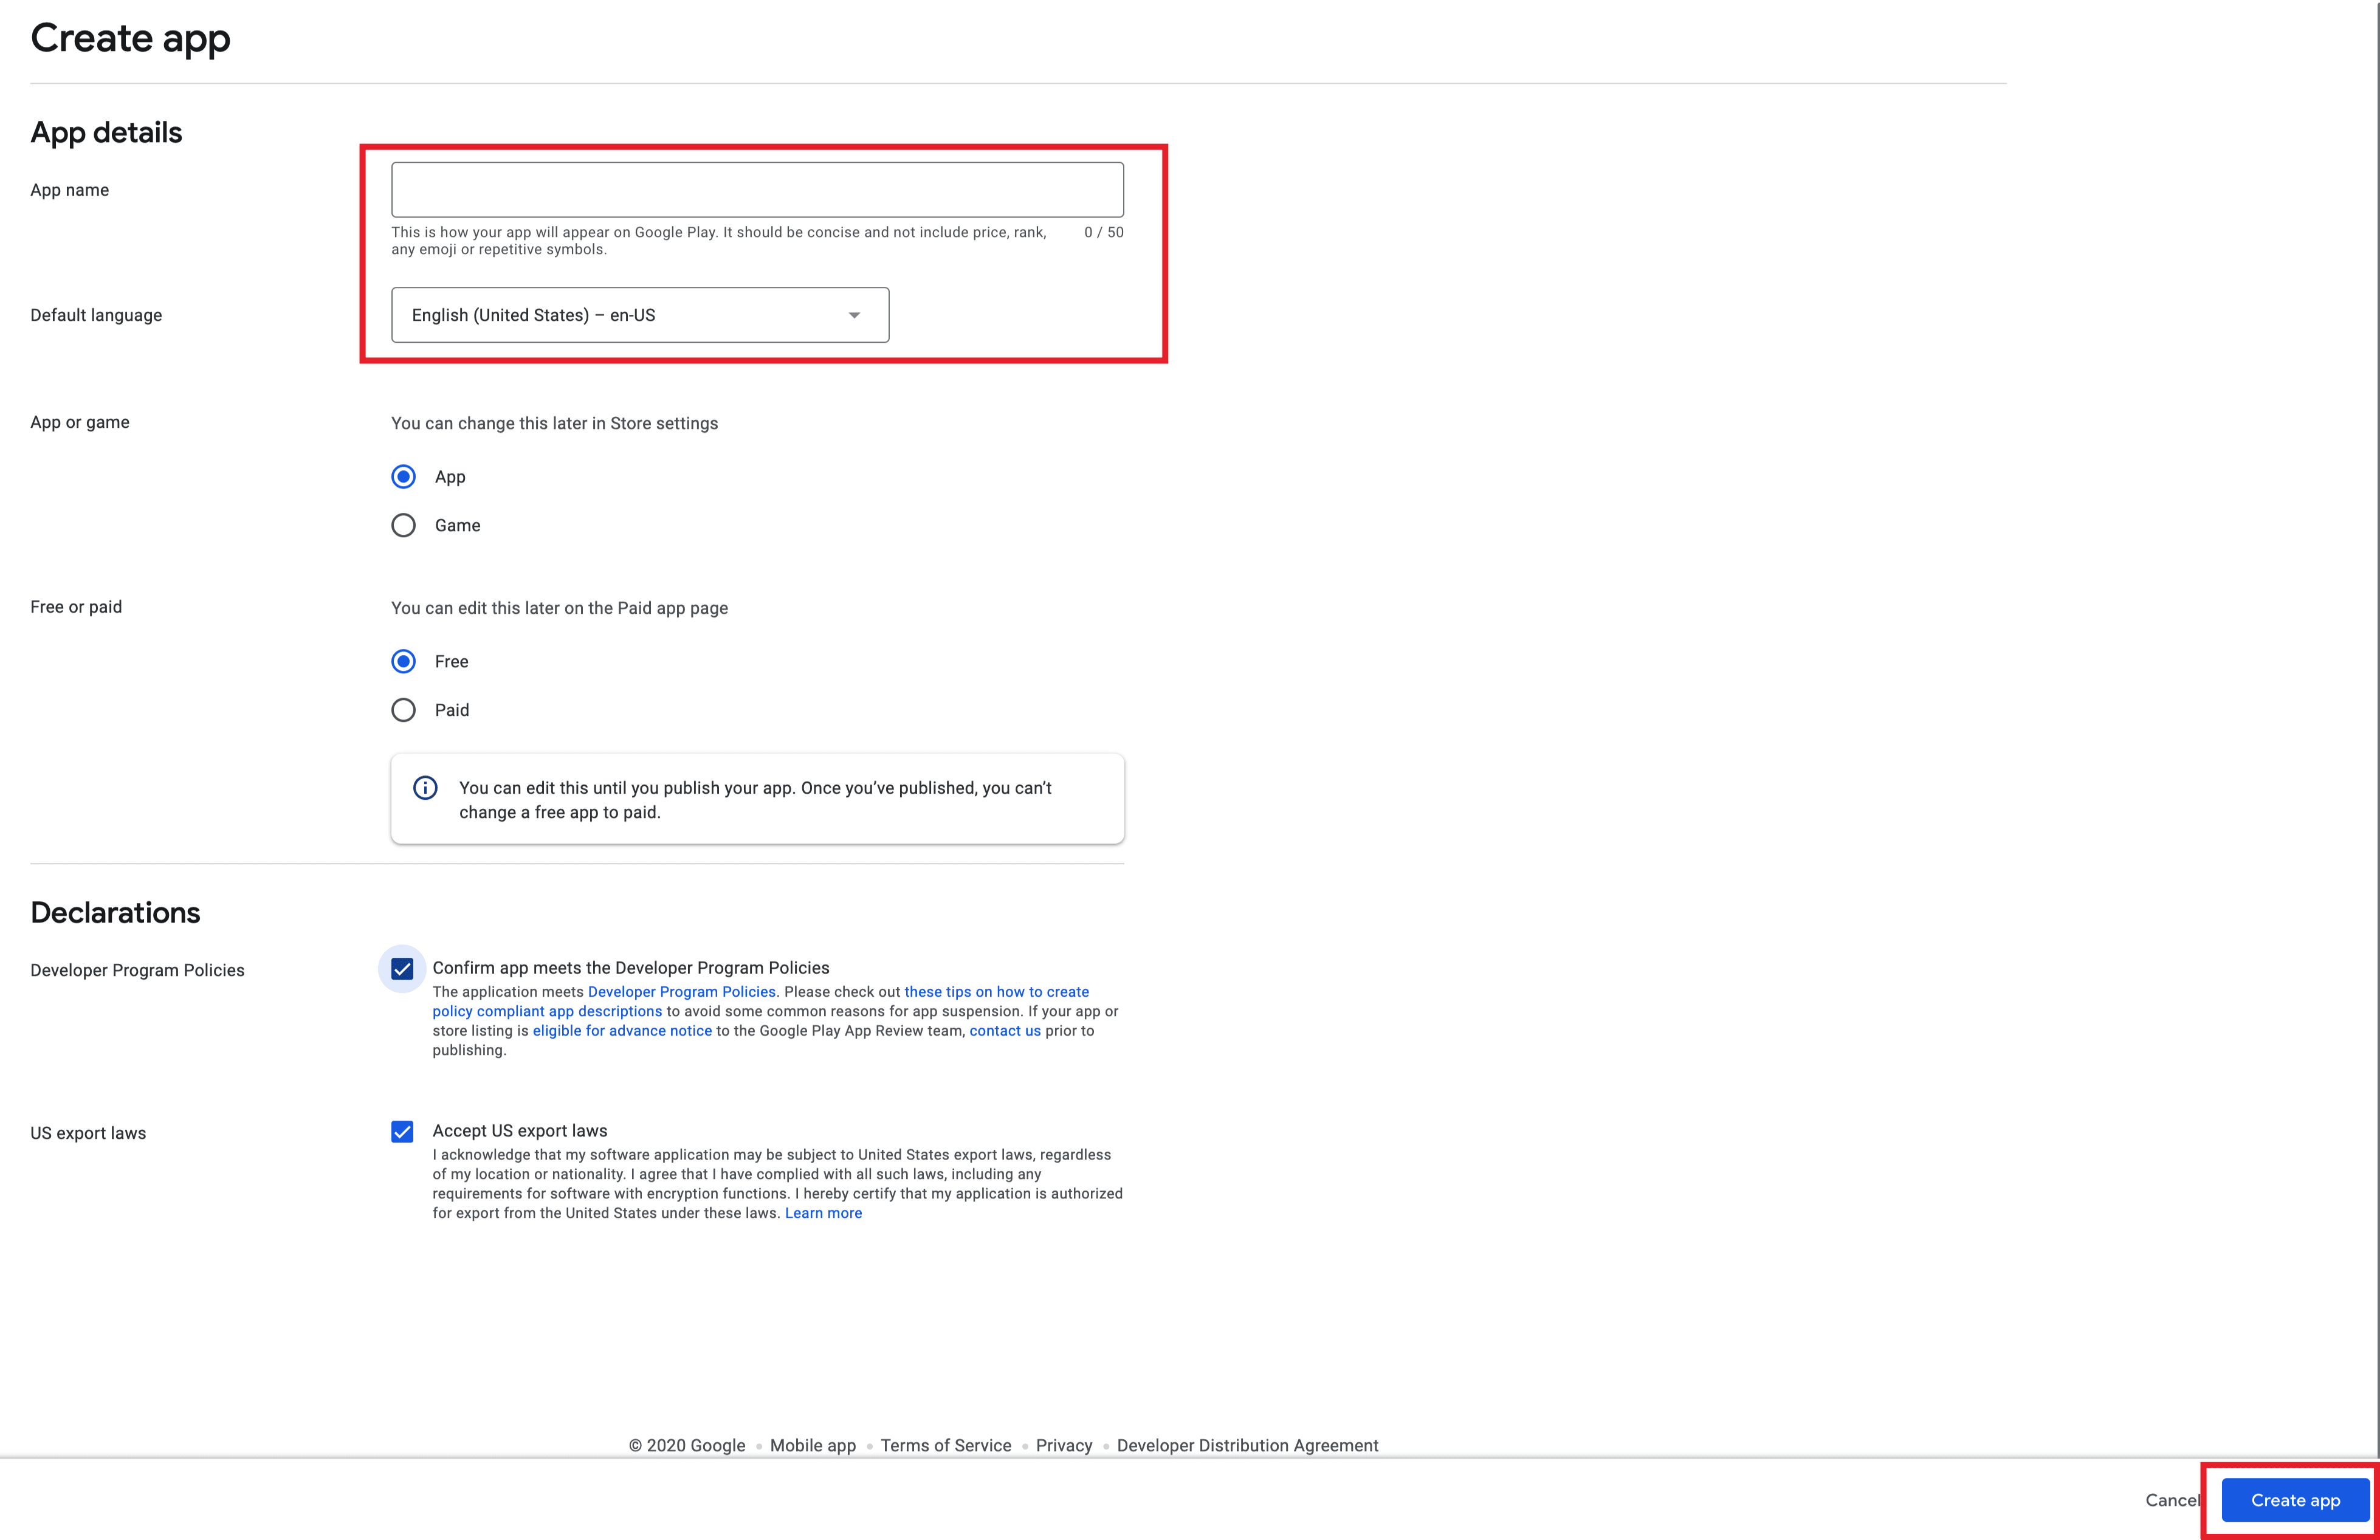Follow the policy compliant app descriptions tips link
The width and height of the screenshot is (2380, 1540).
(546, 1010)
